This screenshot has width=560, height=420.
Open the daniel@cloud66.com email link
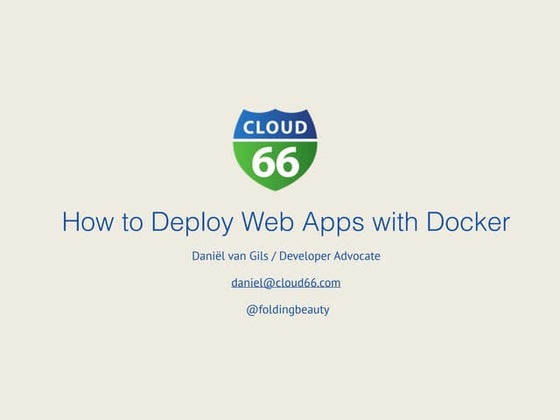(x=286, y=282)
